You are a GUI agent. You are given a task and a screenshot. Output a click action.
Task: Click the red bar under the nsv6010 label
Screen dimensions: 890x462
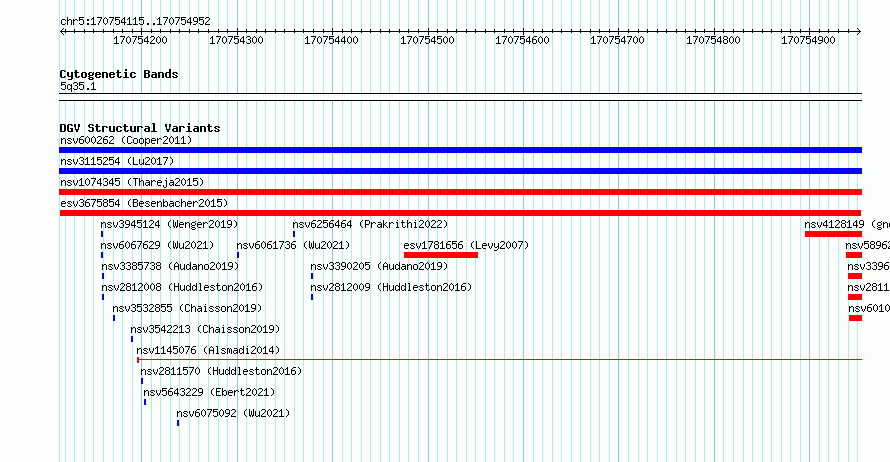855,318
